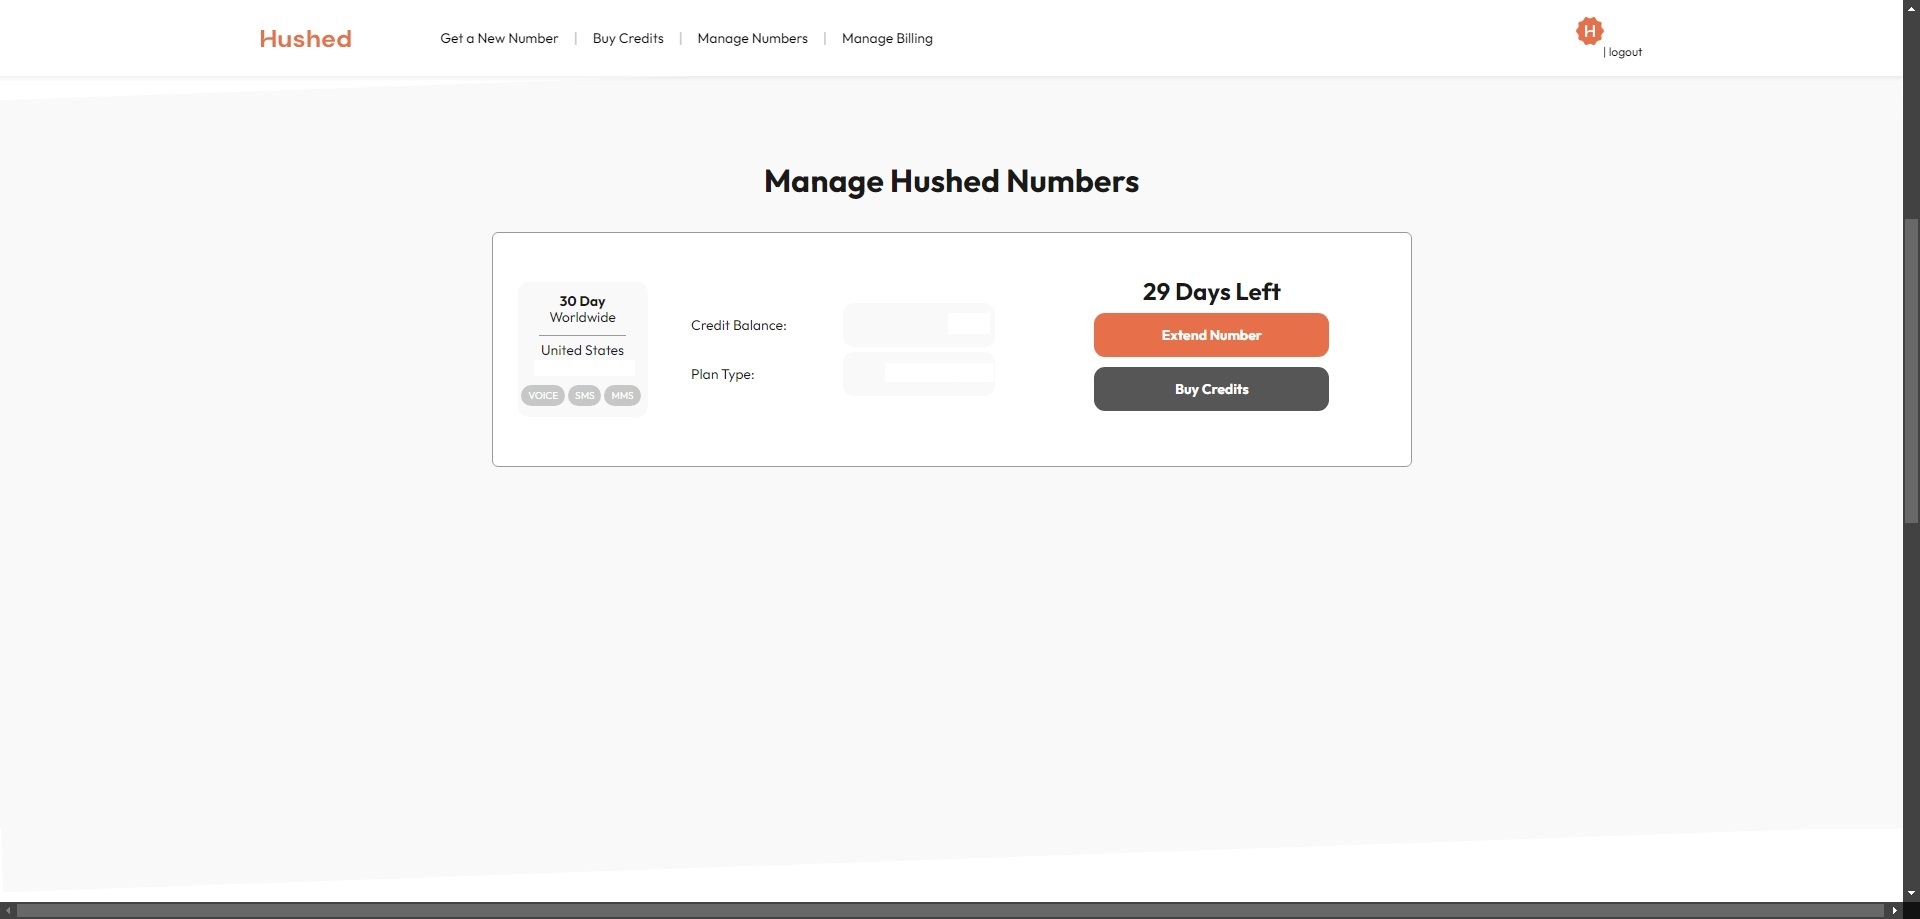Click the Plan Type: label
Viewport: 1920px width, 919px height.
(x=722, y=374)
